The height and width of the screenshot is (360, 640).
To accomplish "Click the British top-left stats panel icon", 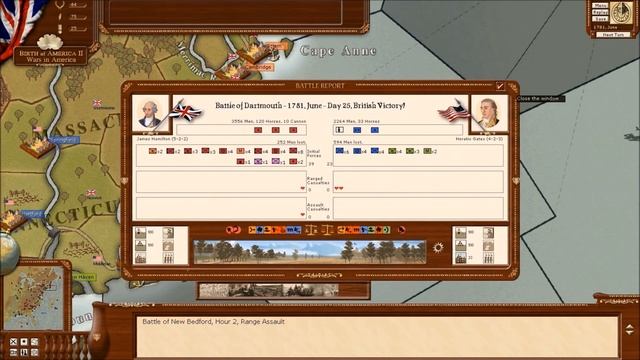I will pyautogui.click(x=140, y=233).
